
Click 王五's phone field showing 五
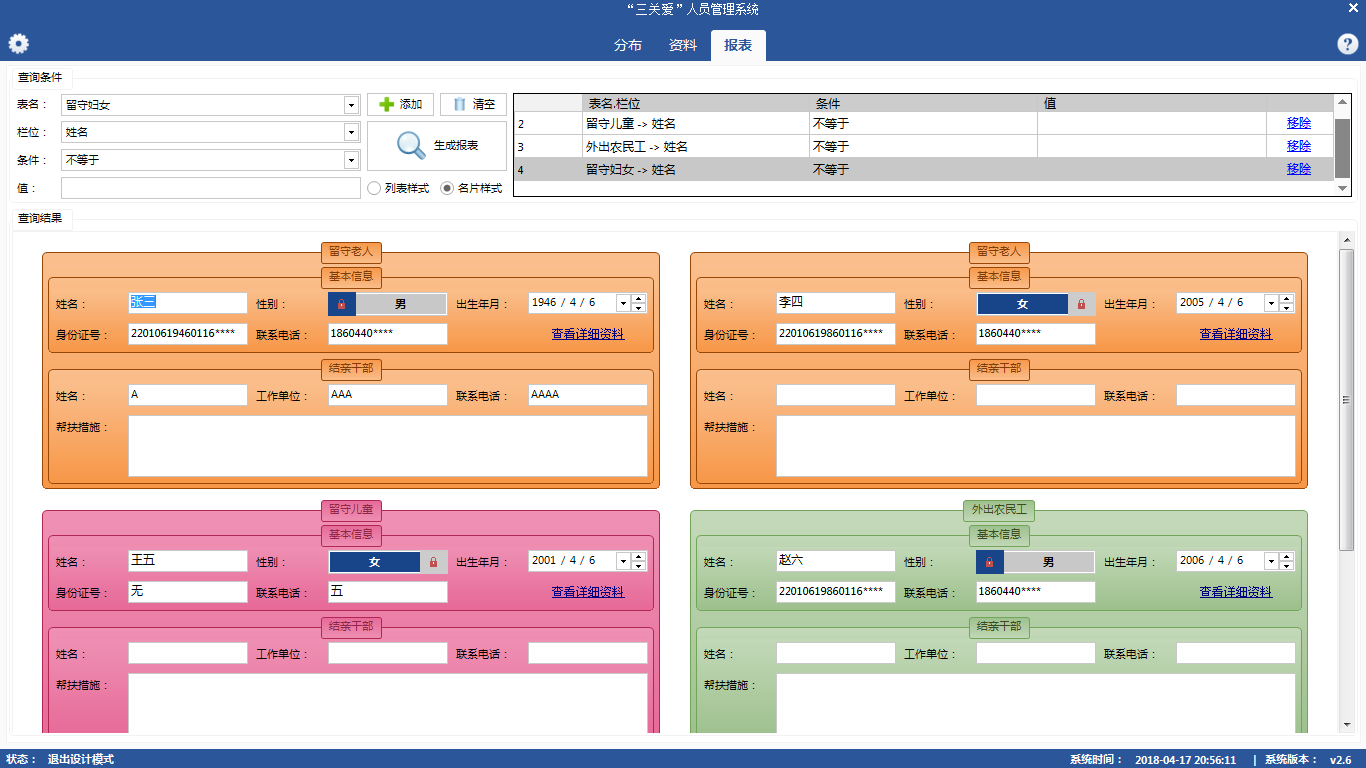[388, 592]
